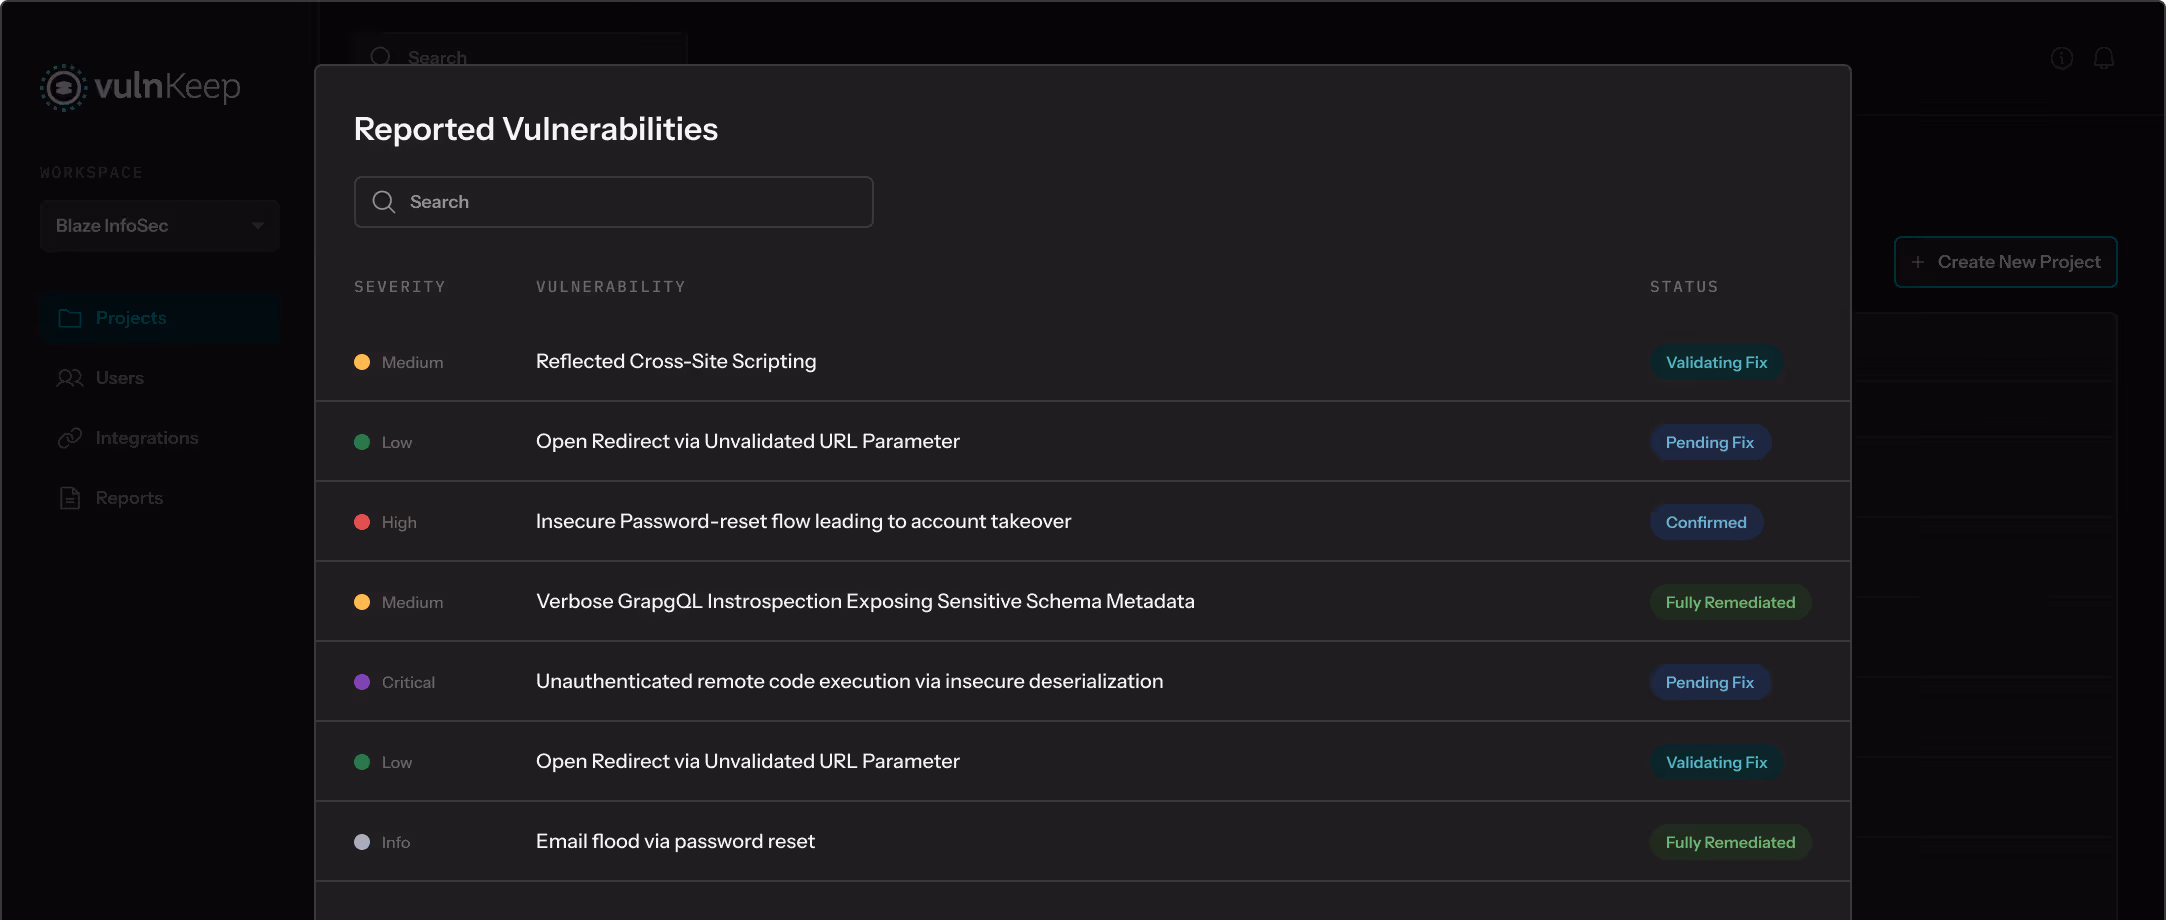
Task: Click the VULNERABILITY column header
Action: [611, 287]
